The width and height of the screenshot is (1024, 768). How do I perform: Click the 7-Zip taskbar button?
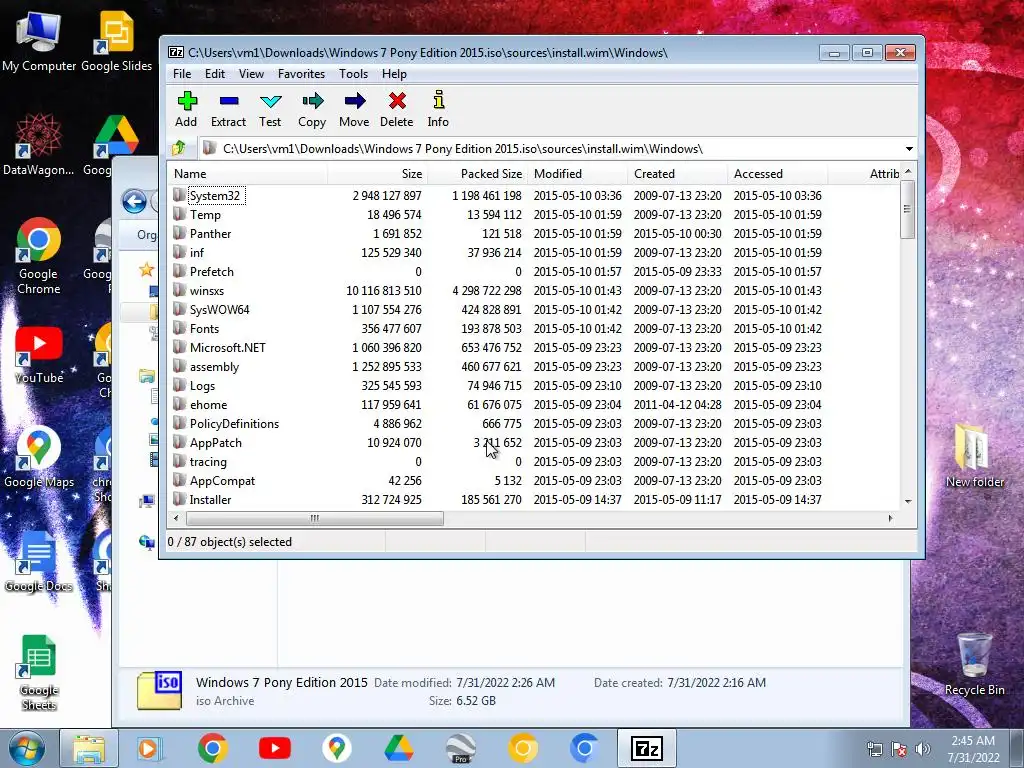647,748
